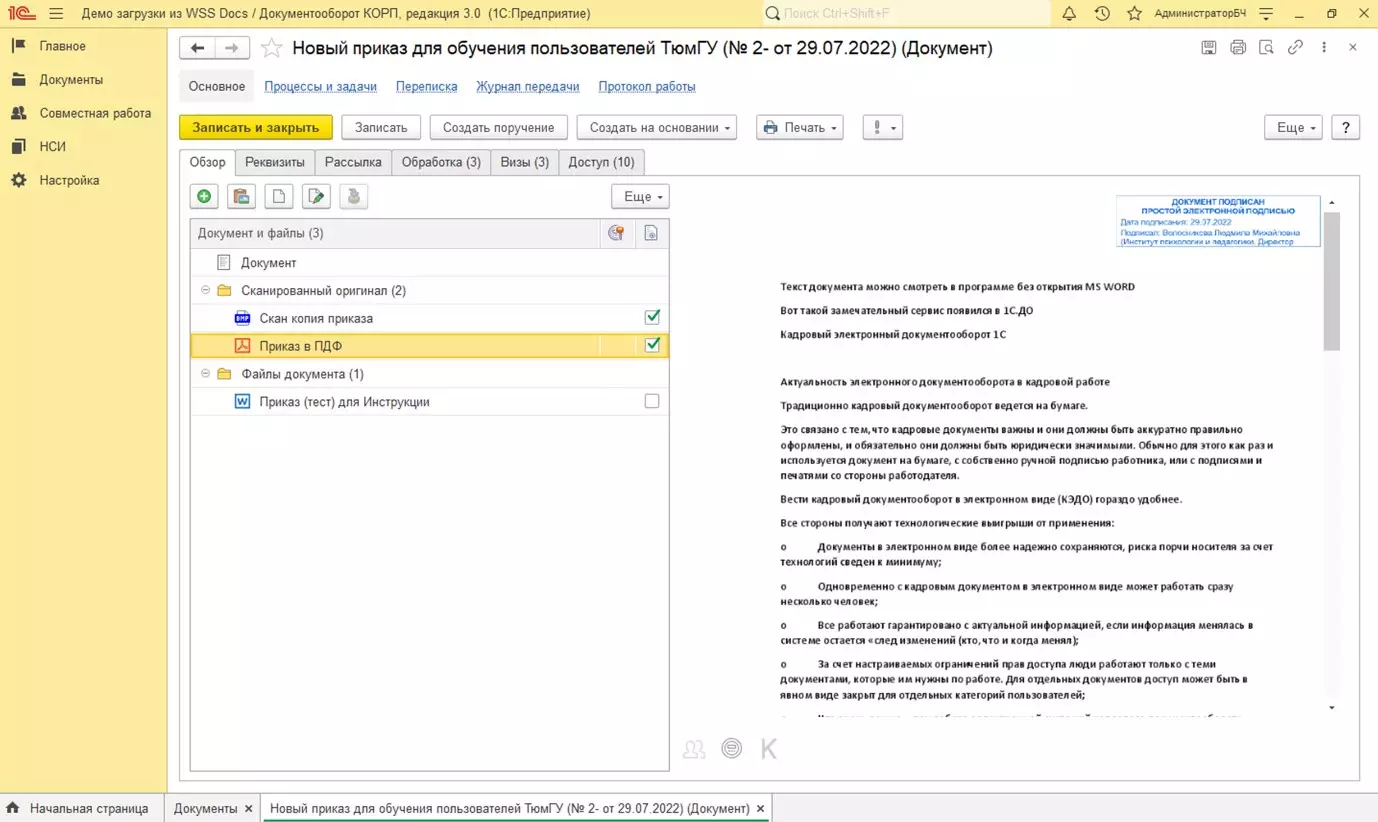Screen dimensions: 1378x822
Task: Switch to the Реквизиты tab
Action: pyautogui.click(x=275, y=162)
